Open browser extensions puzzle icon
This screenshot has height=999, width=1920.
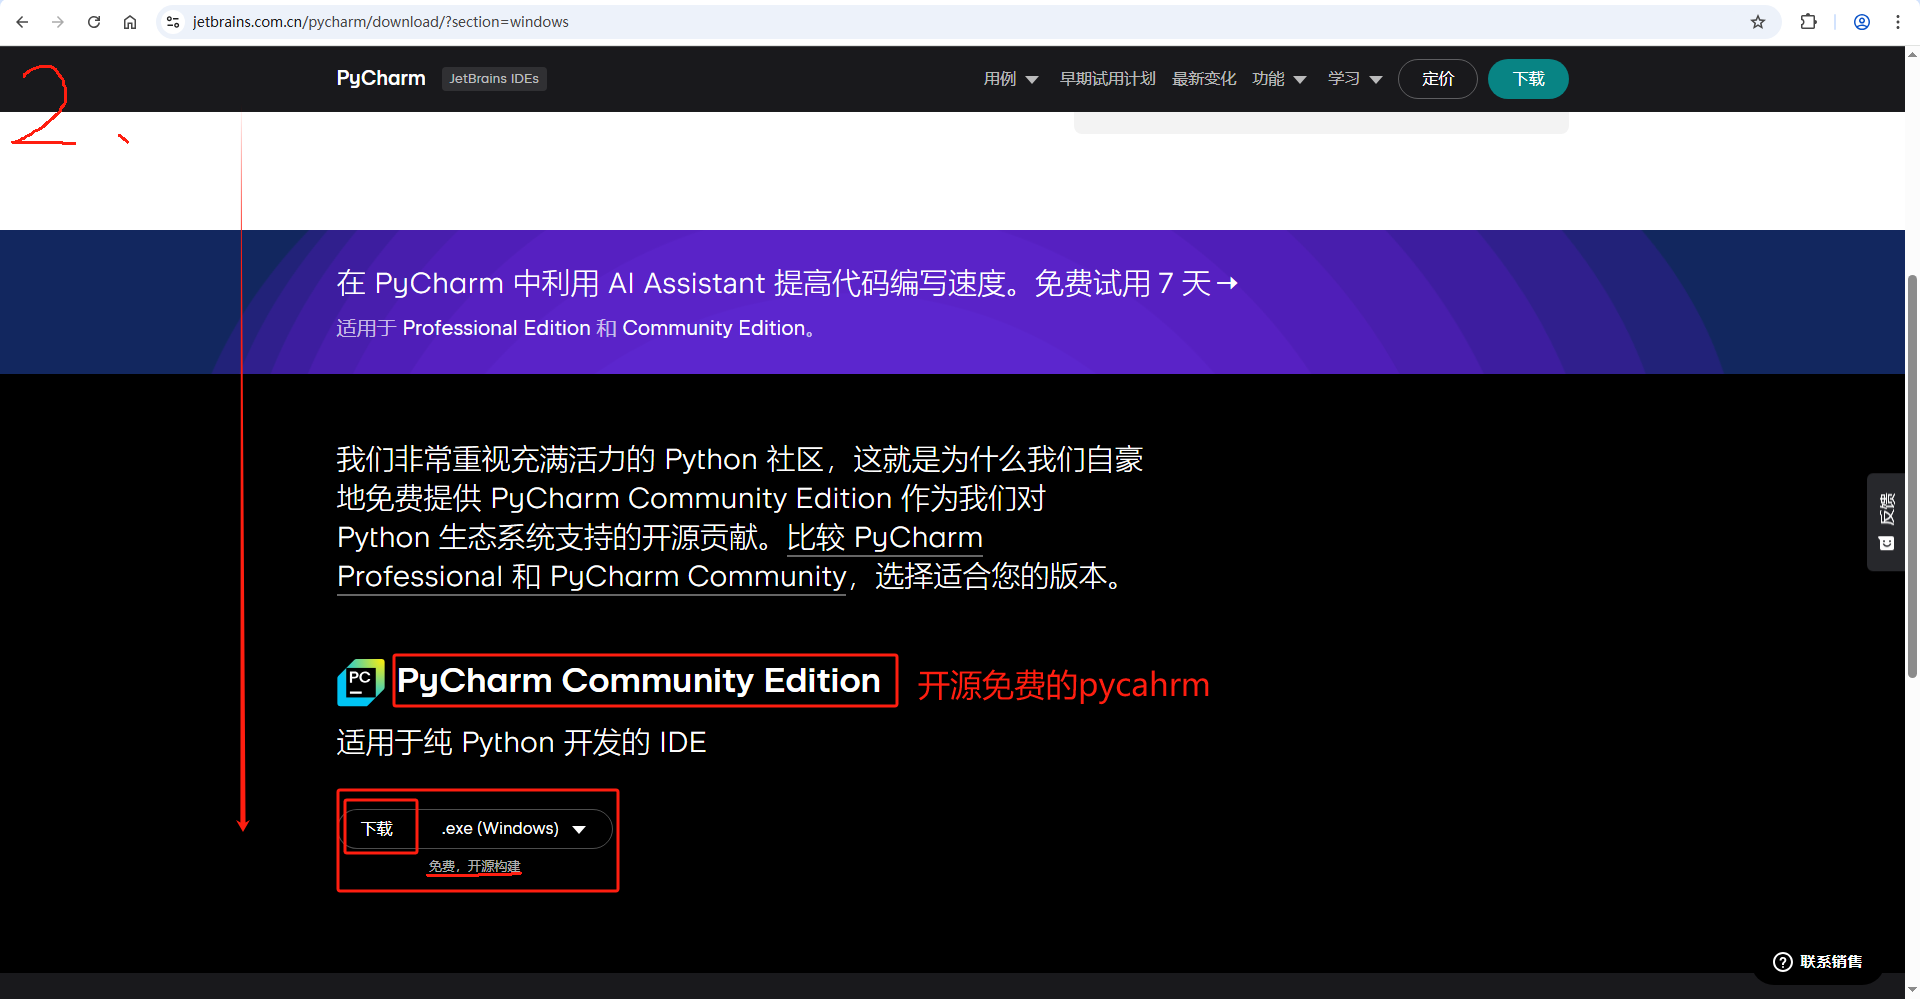point(1808,22)
